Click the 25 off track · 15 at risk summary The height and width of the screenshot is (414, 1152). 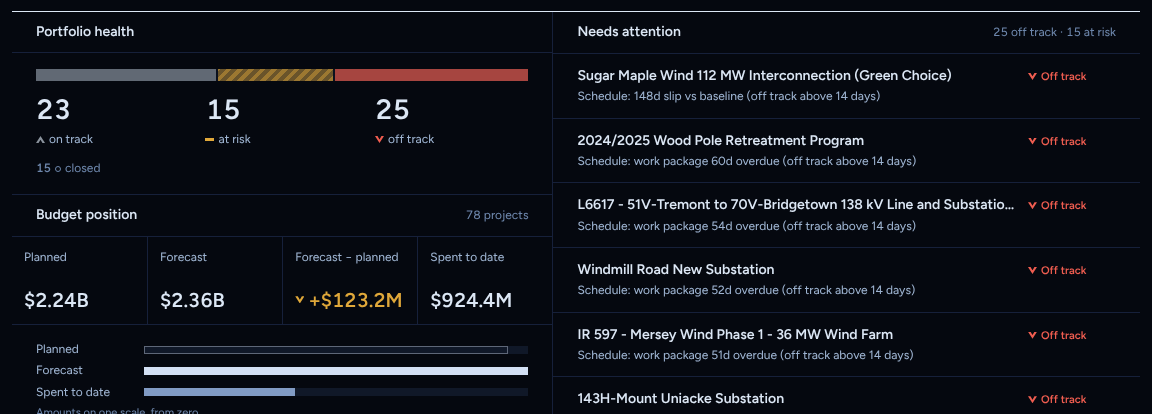click(x=1054, y=32)
